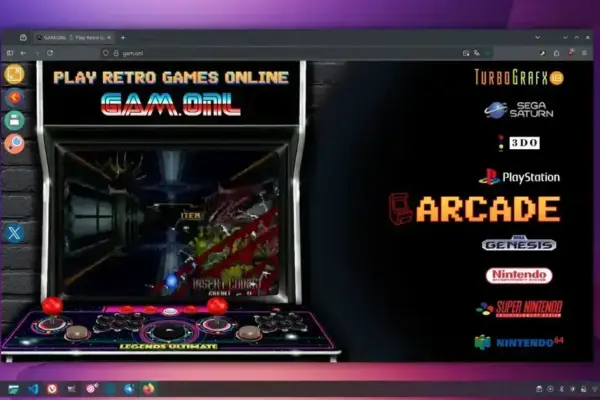The width and height of the screenshot is (600, 400).
Task: Click the red extension icon in browser toolbar
Action: (x=571, y=52)
